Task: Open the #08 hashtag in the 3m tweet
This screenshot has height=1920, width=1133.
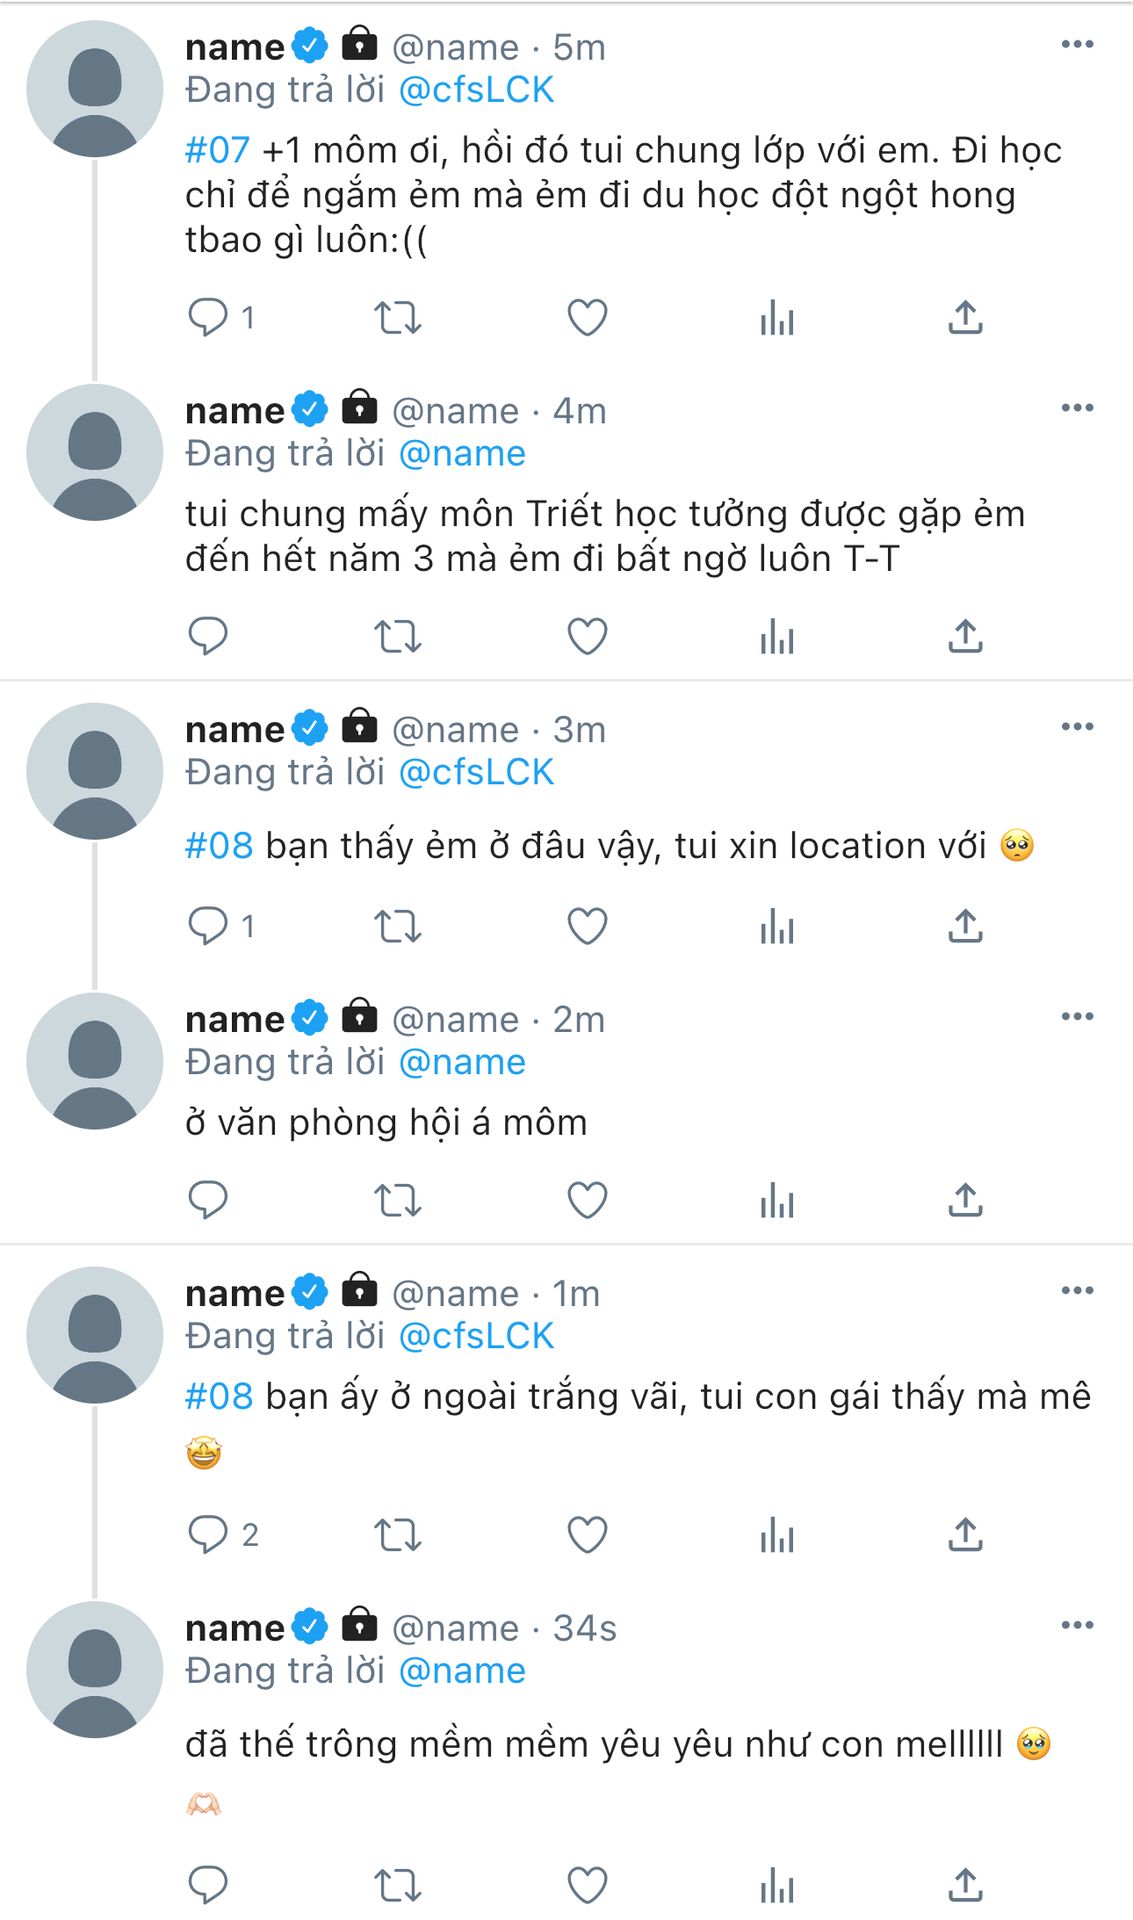Action: click(219, 846)
